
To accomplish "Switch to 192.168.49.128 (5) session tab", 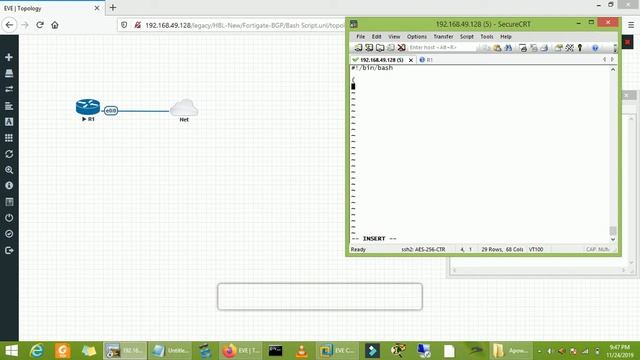I will pos(382,60).
